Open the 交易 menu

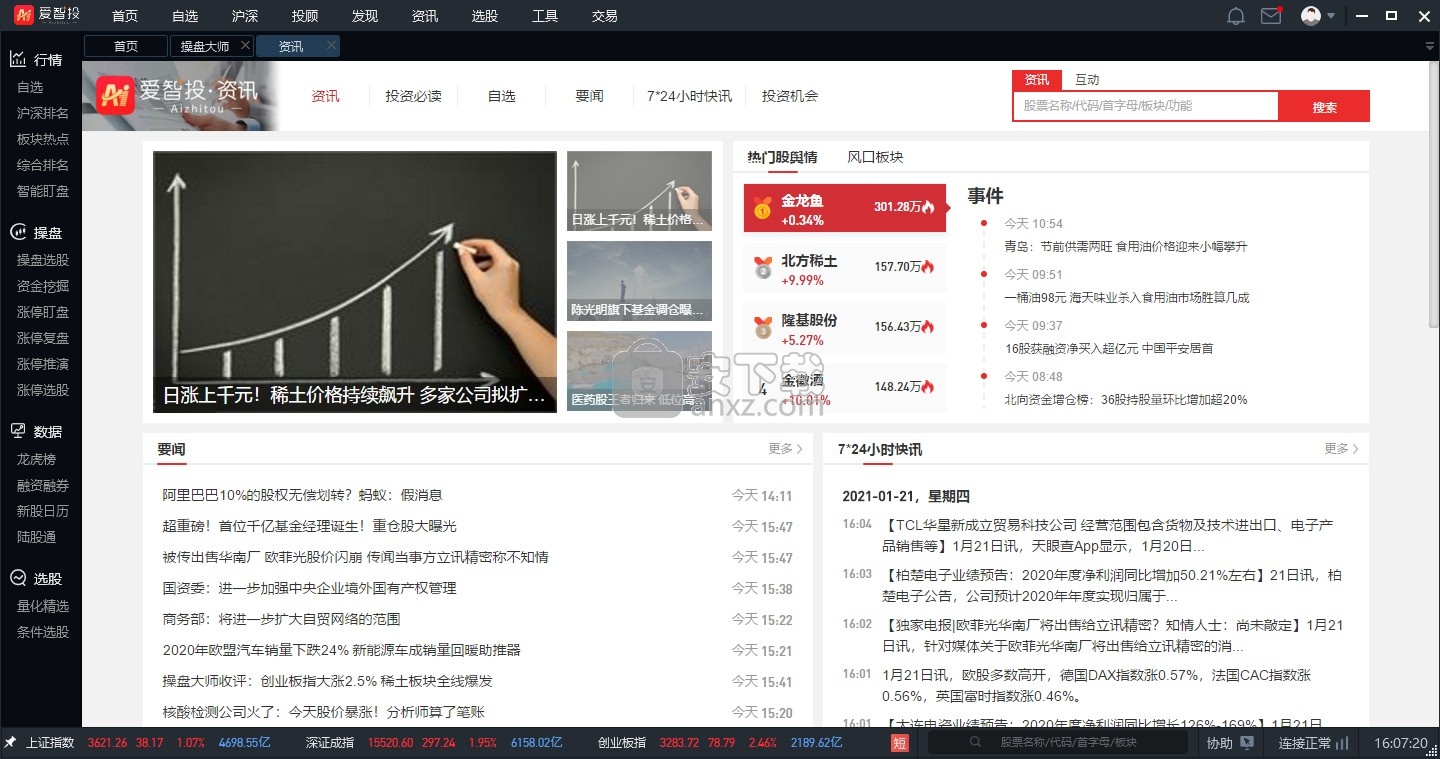pos(604,16)
